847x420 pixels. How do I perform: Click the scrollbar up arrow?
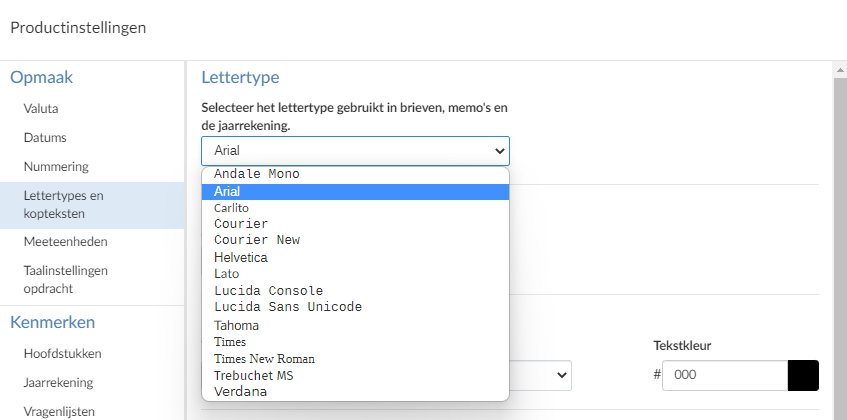point(841,70)
